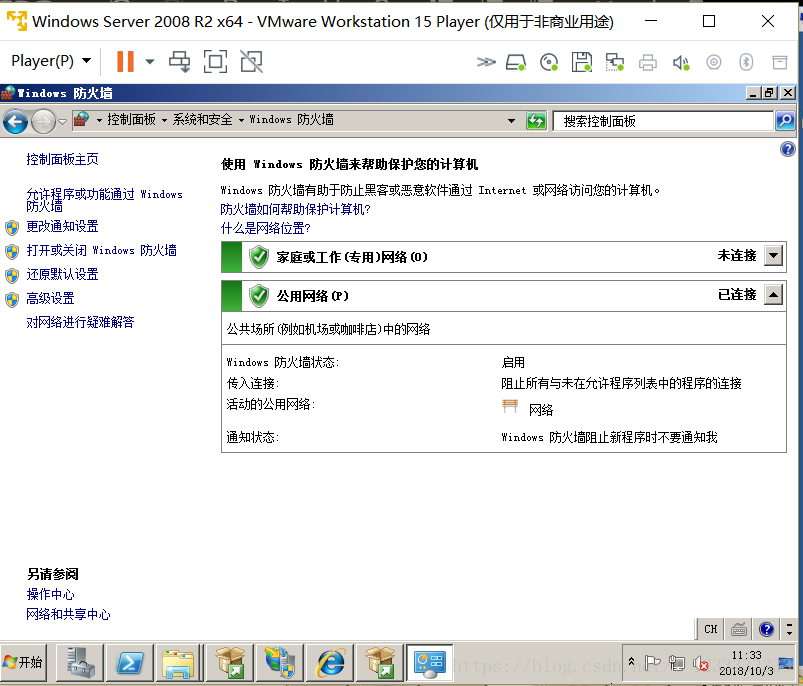
Task: Click the 家庭或工作(专用)网络(O) header
Action: coord(352,256)
